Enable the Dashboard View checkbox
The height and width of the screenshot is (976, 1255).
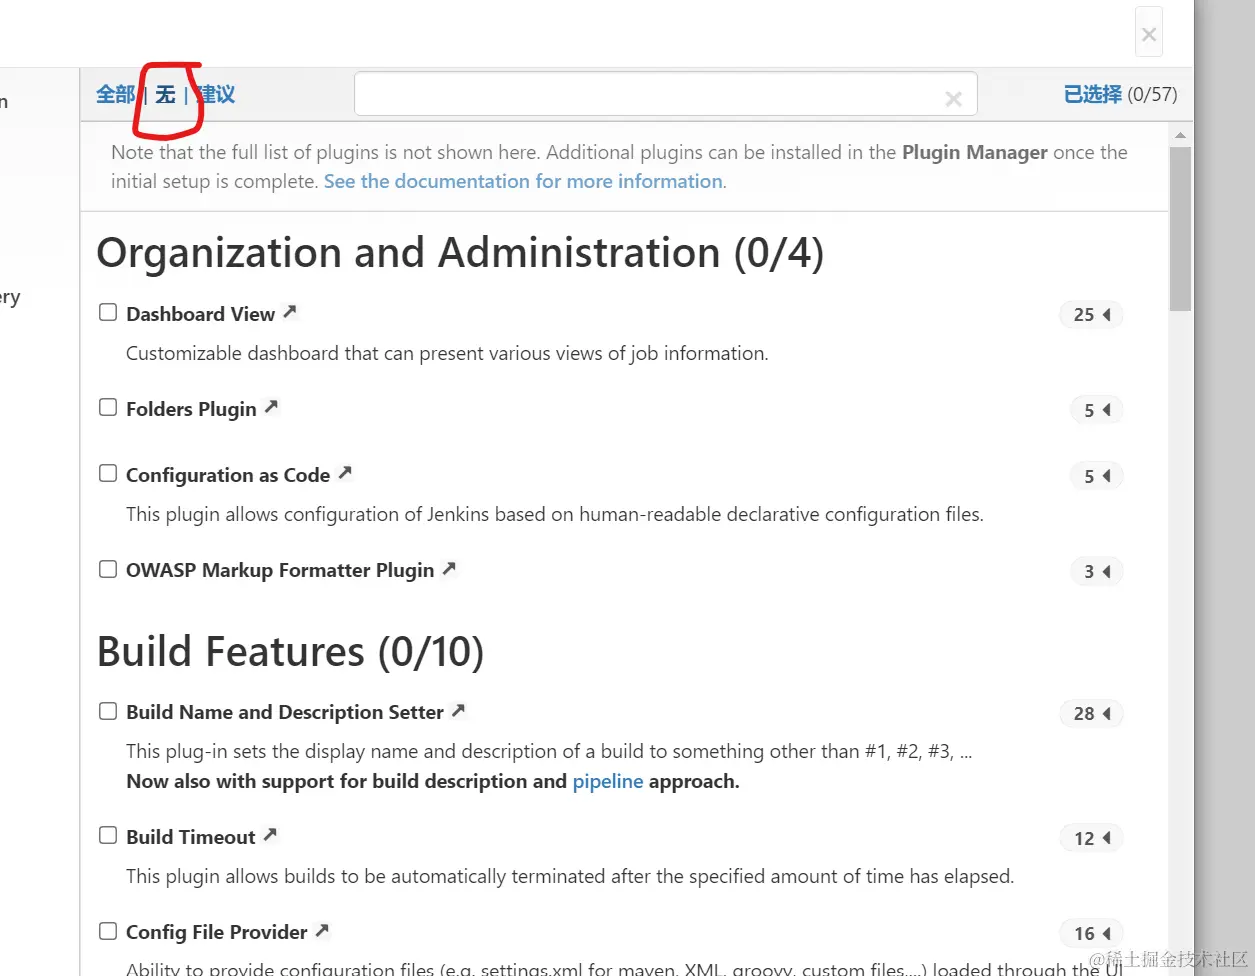(x=108, y=312)
